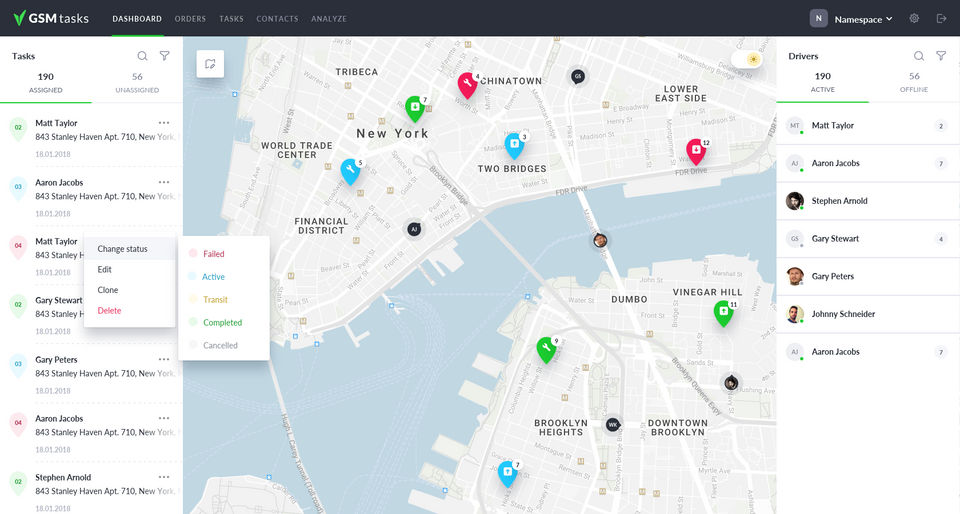Click Gary Peters' driver avatar

pos(795,276)
